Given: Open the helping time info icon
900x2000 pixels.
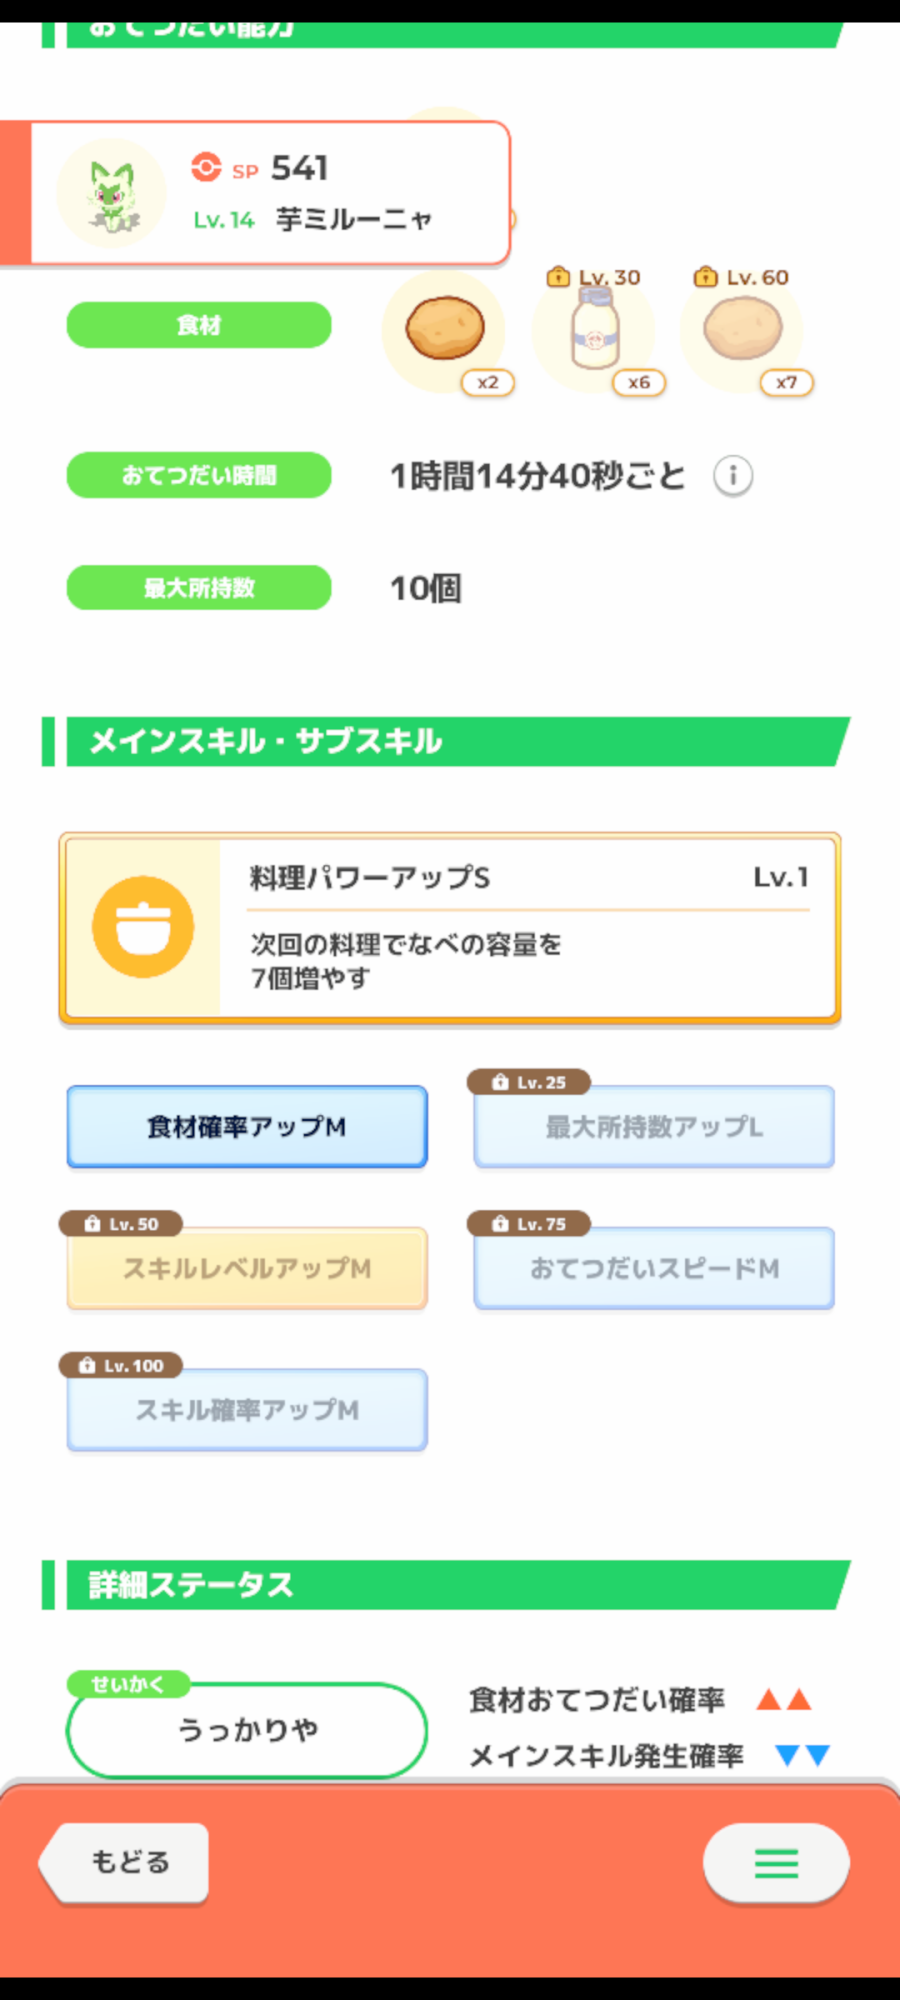Looking at the screenshot, I should click(x=732, y=475).
